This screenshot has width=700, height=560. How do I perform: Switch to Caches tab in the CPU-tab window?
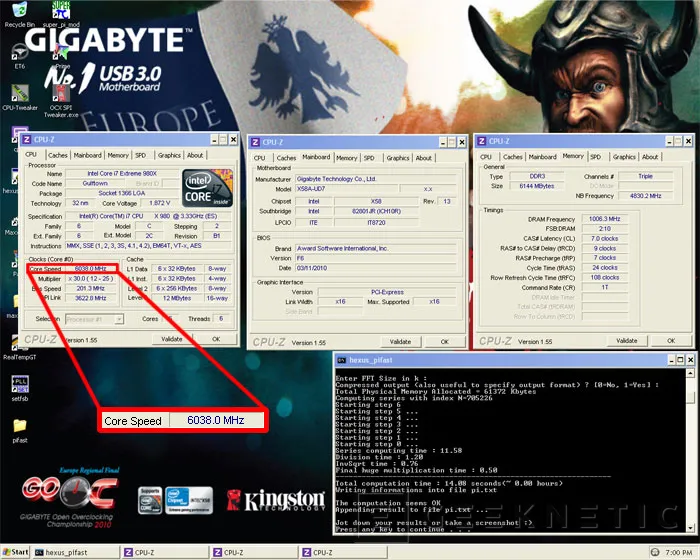coord(58,155)
